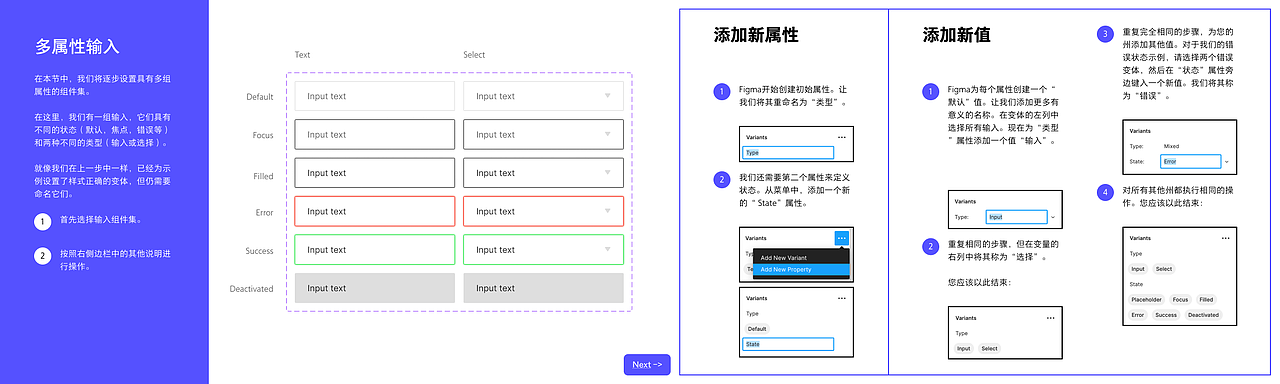The width and height of the screenshot is (1280, 384).
Task: Click the gray Deactivated row select field
Action: [544, 288]
